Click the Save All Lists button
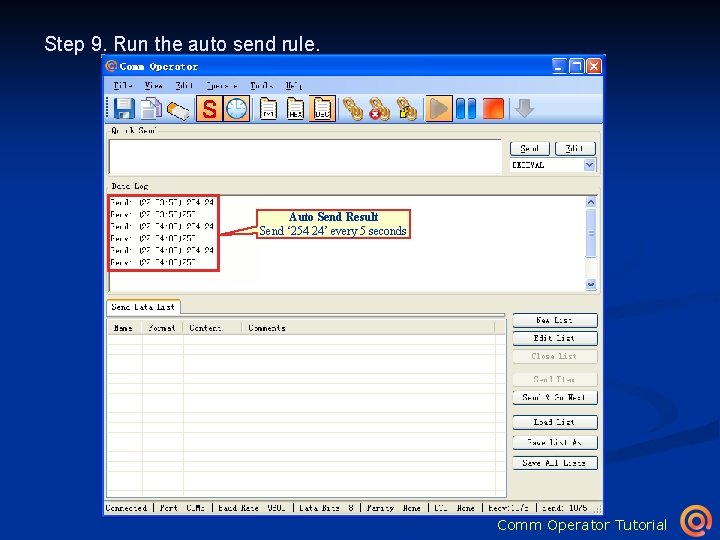Image resolution: width=720 pixels, height=540 pixels. pos(555,463)
